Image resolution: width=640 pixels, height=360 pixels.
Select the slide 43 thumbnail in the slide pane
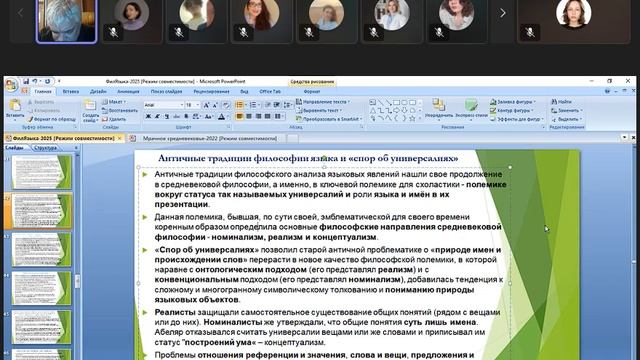(x=41, y=249)
